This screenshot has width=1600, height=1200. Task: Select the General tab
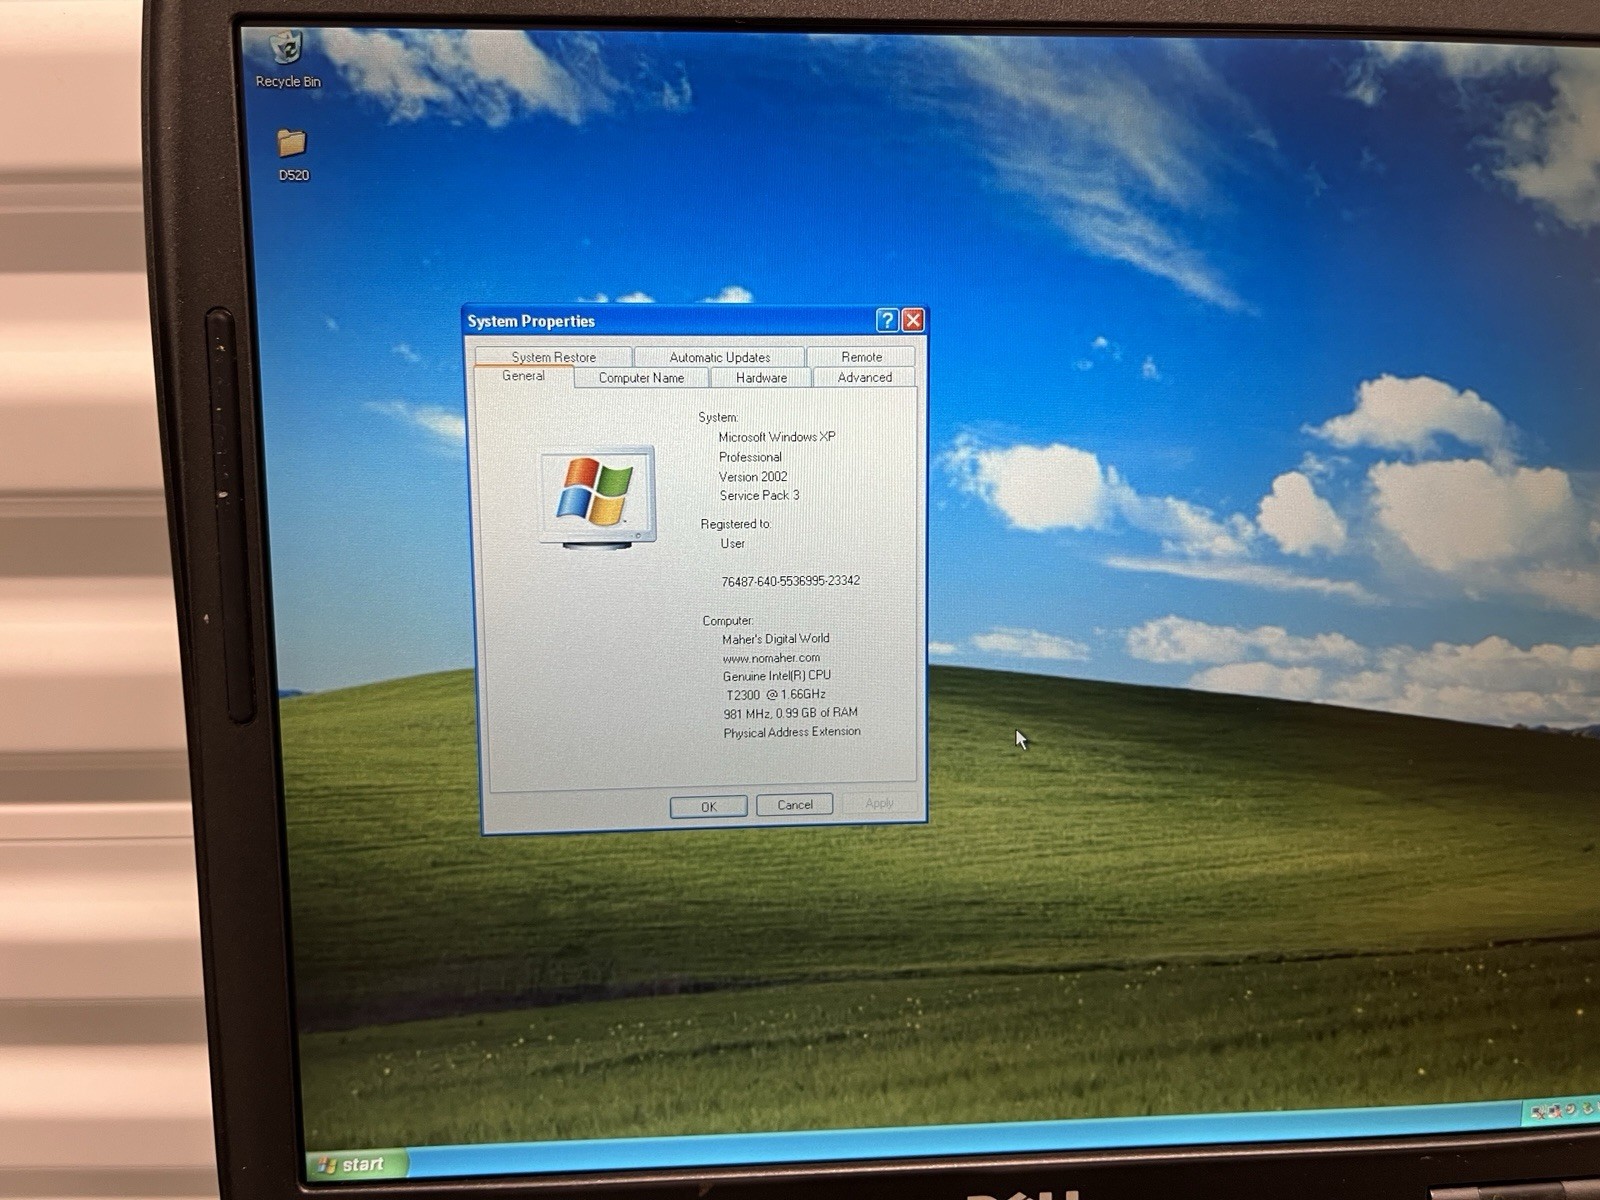tap(523, 376)
